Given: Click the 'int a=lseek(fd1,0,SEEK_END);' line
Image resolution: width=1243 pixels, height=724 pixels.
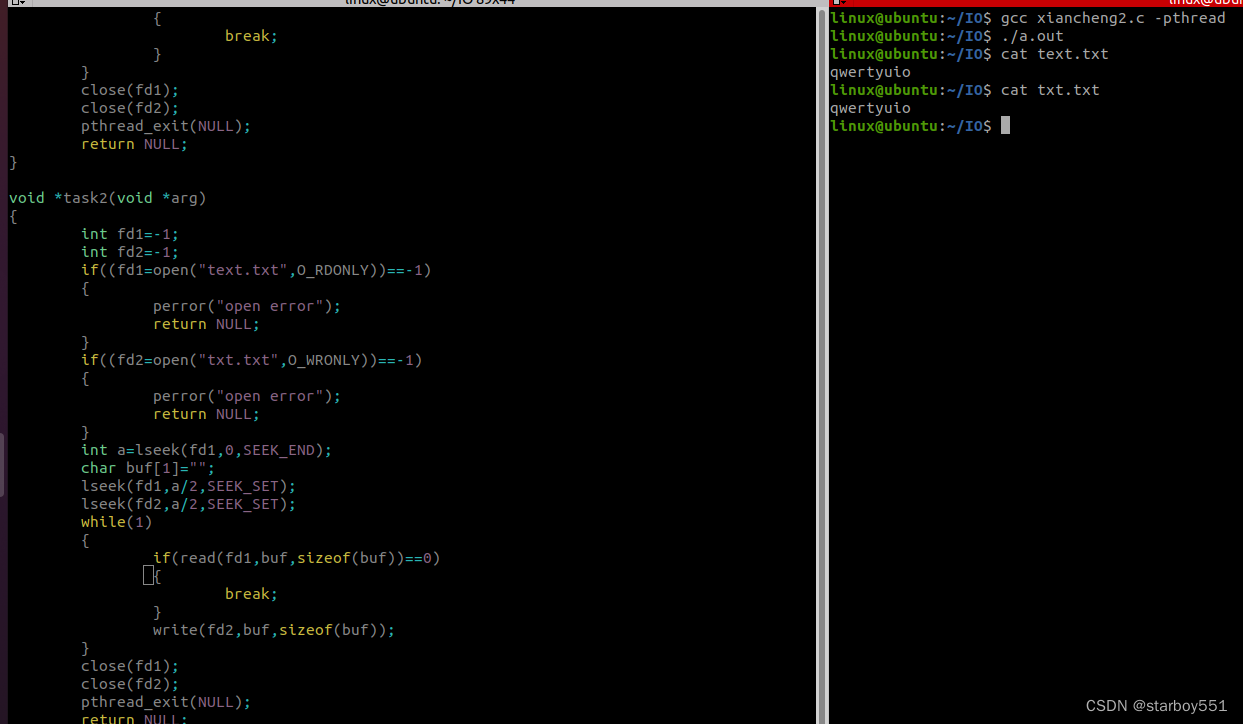Looking at the screenshot, I should pos(206,450).
